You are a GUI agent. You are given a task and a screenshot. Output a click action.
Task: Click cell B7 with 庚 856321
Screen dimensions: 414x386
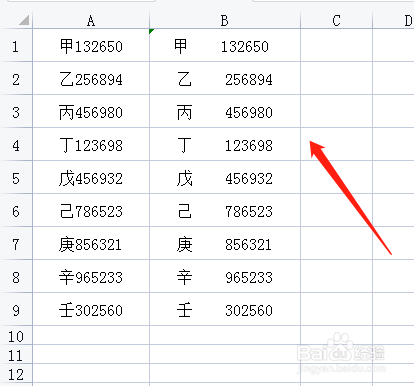point(225,243)
